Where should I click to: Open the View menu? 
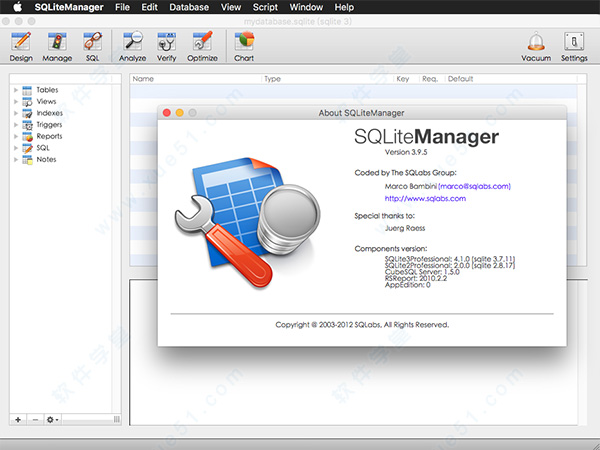tap(231, 7)
